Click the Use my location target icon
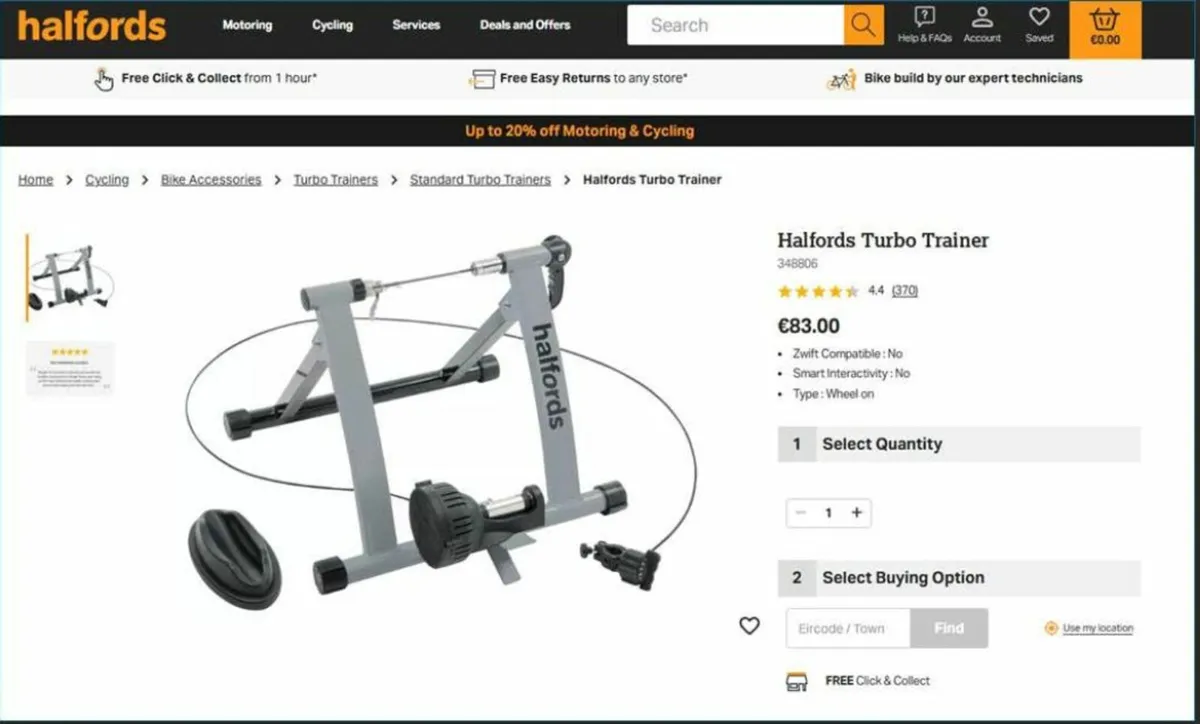The width and height of the screenshot is (1200, 724). (1051, 628)
